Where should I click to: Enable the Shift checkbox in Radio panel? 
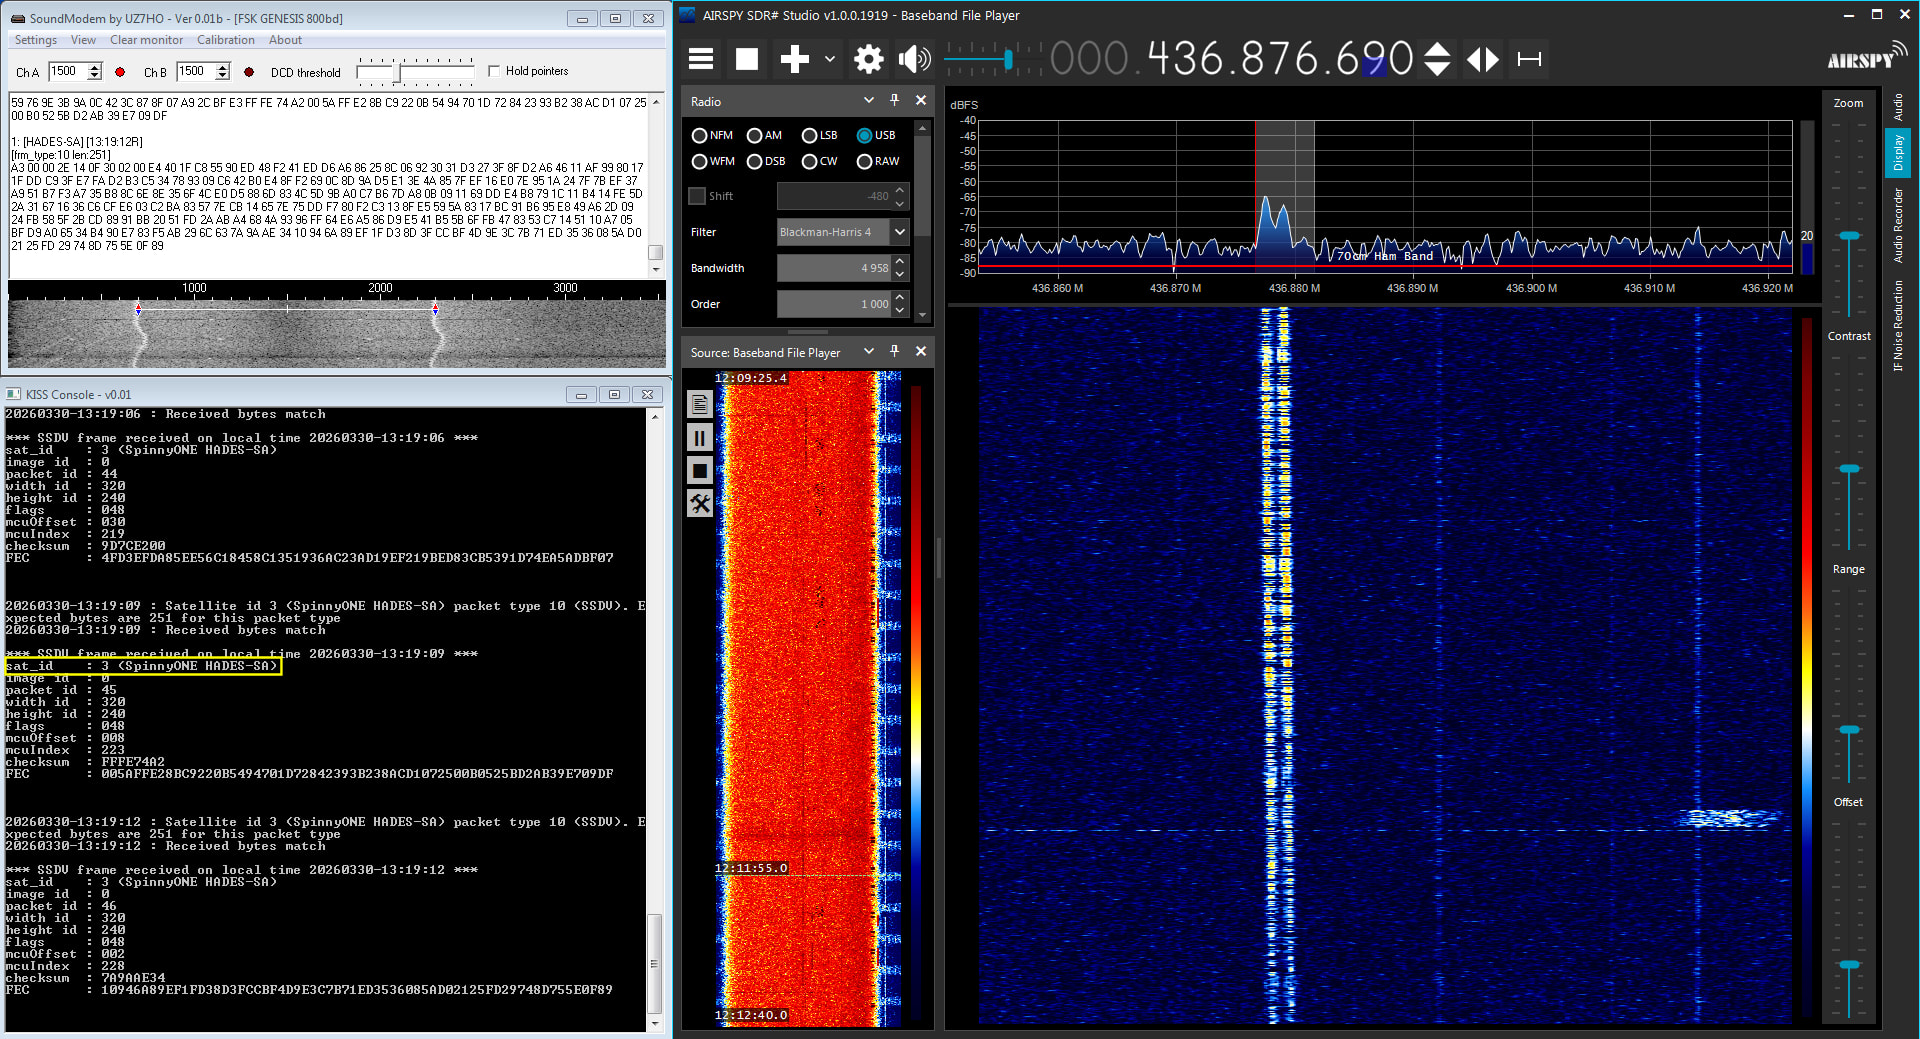[x=697, y=196]
